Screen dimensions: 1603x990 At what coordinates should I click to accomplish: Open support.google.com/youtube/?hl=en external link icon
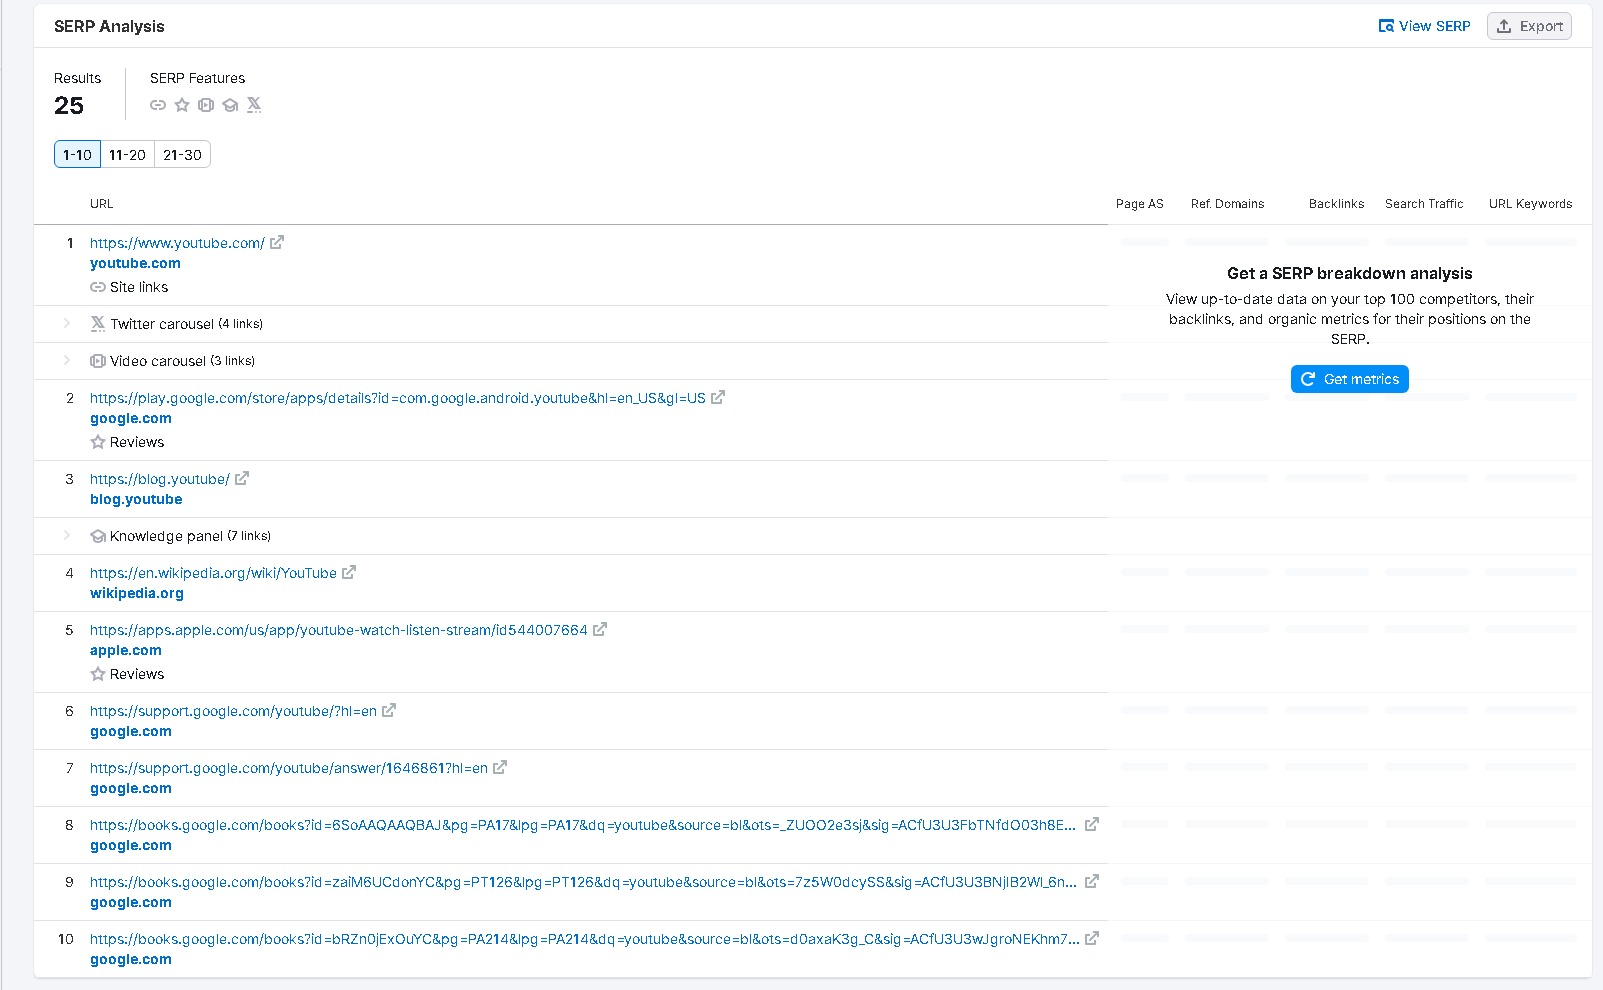pyautogui.click(x=389, y=710)
